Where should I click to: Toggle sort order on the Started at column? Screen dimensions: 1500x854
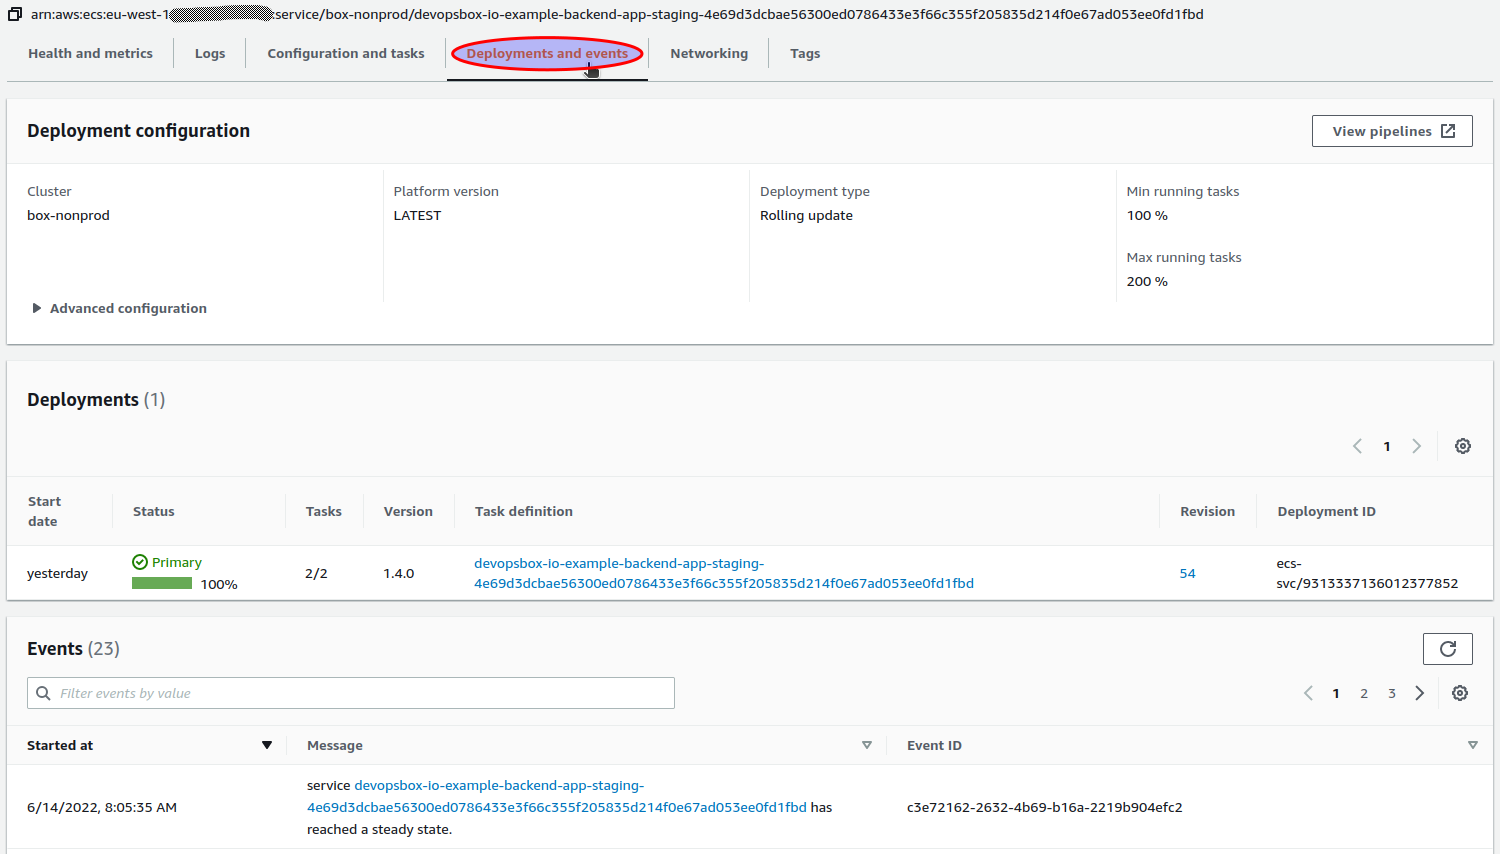tap(267, 744)
